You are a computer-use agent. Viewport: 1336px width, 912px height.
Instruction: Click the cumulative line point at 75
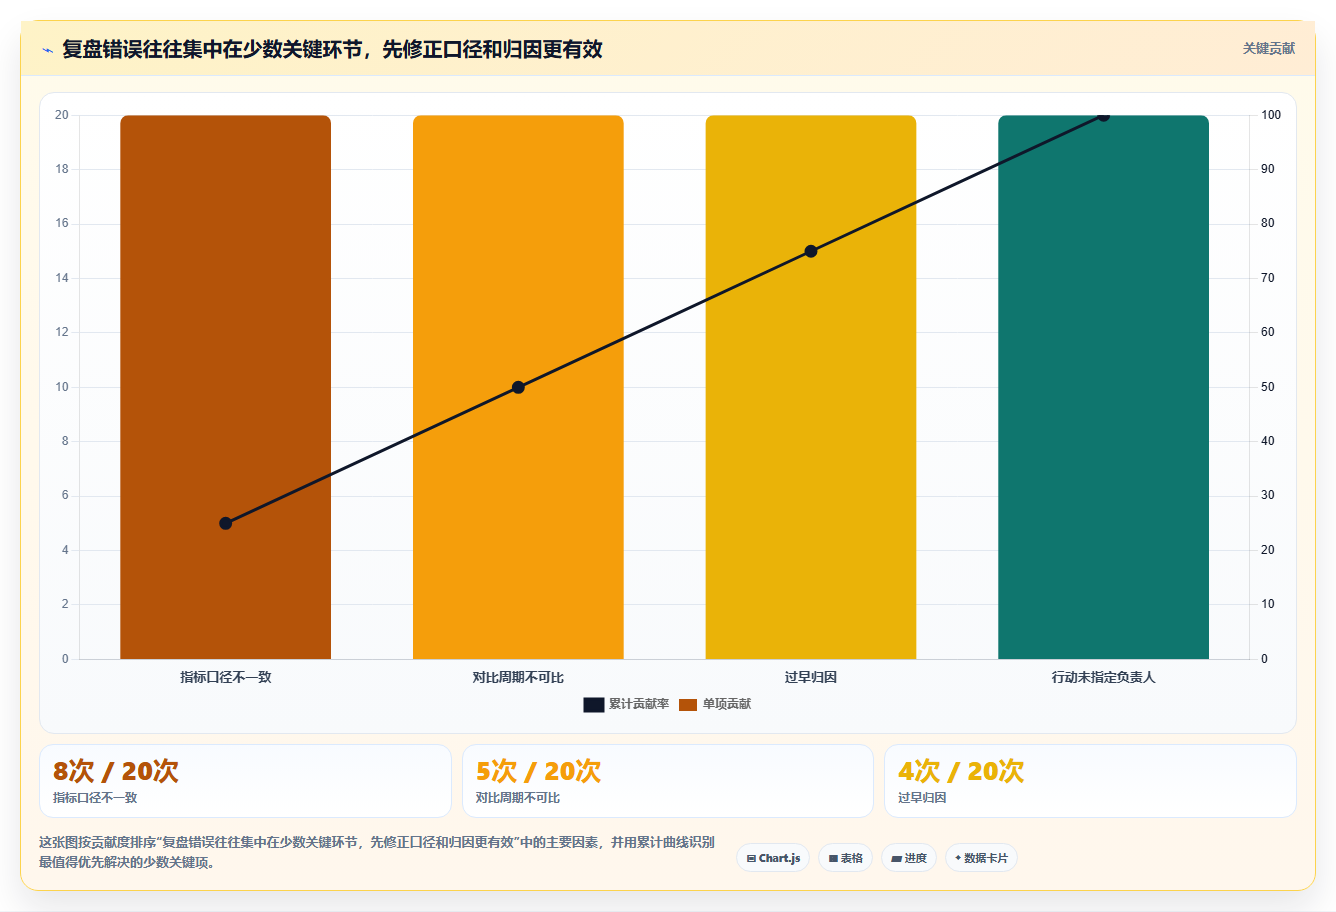click(x=811, y=251)
